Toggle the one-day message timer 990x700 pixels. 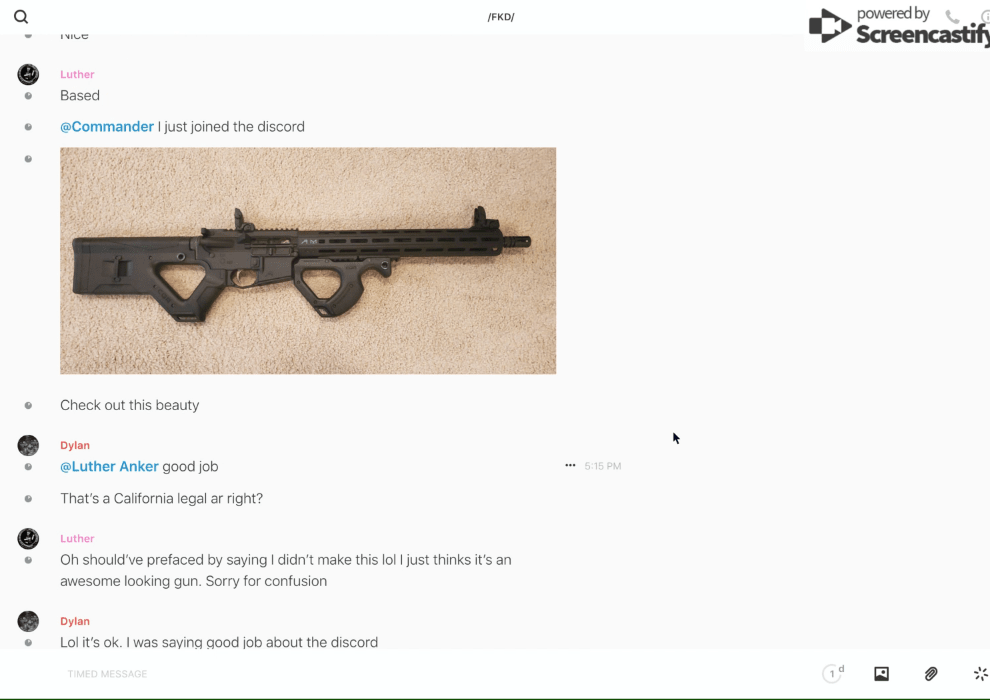coord(833,673)
